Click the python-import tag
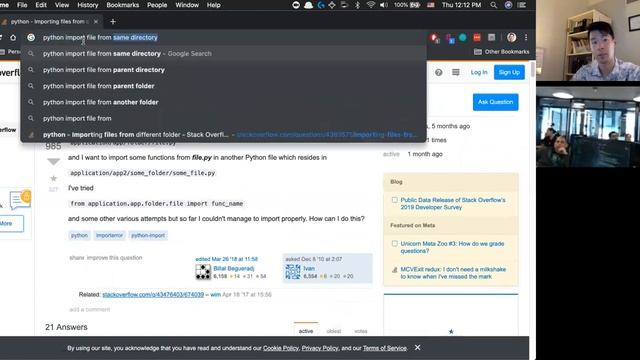The height and width of the screenshot is (360, 640). tap(148, 236)
